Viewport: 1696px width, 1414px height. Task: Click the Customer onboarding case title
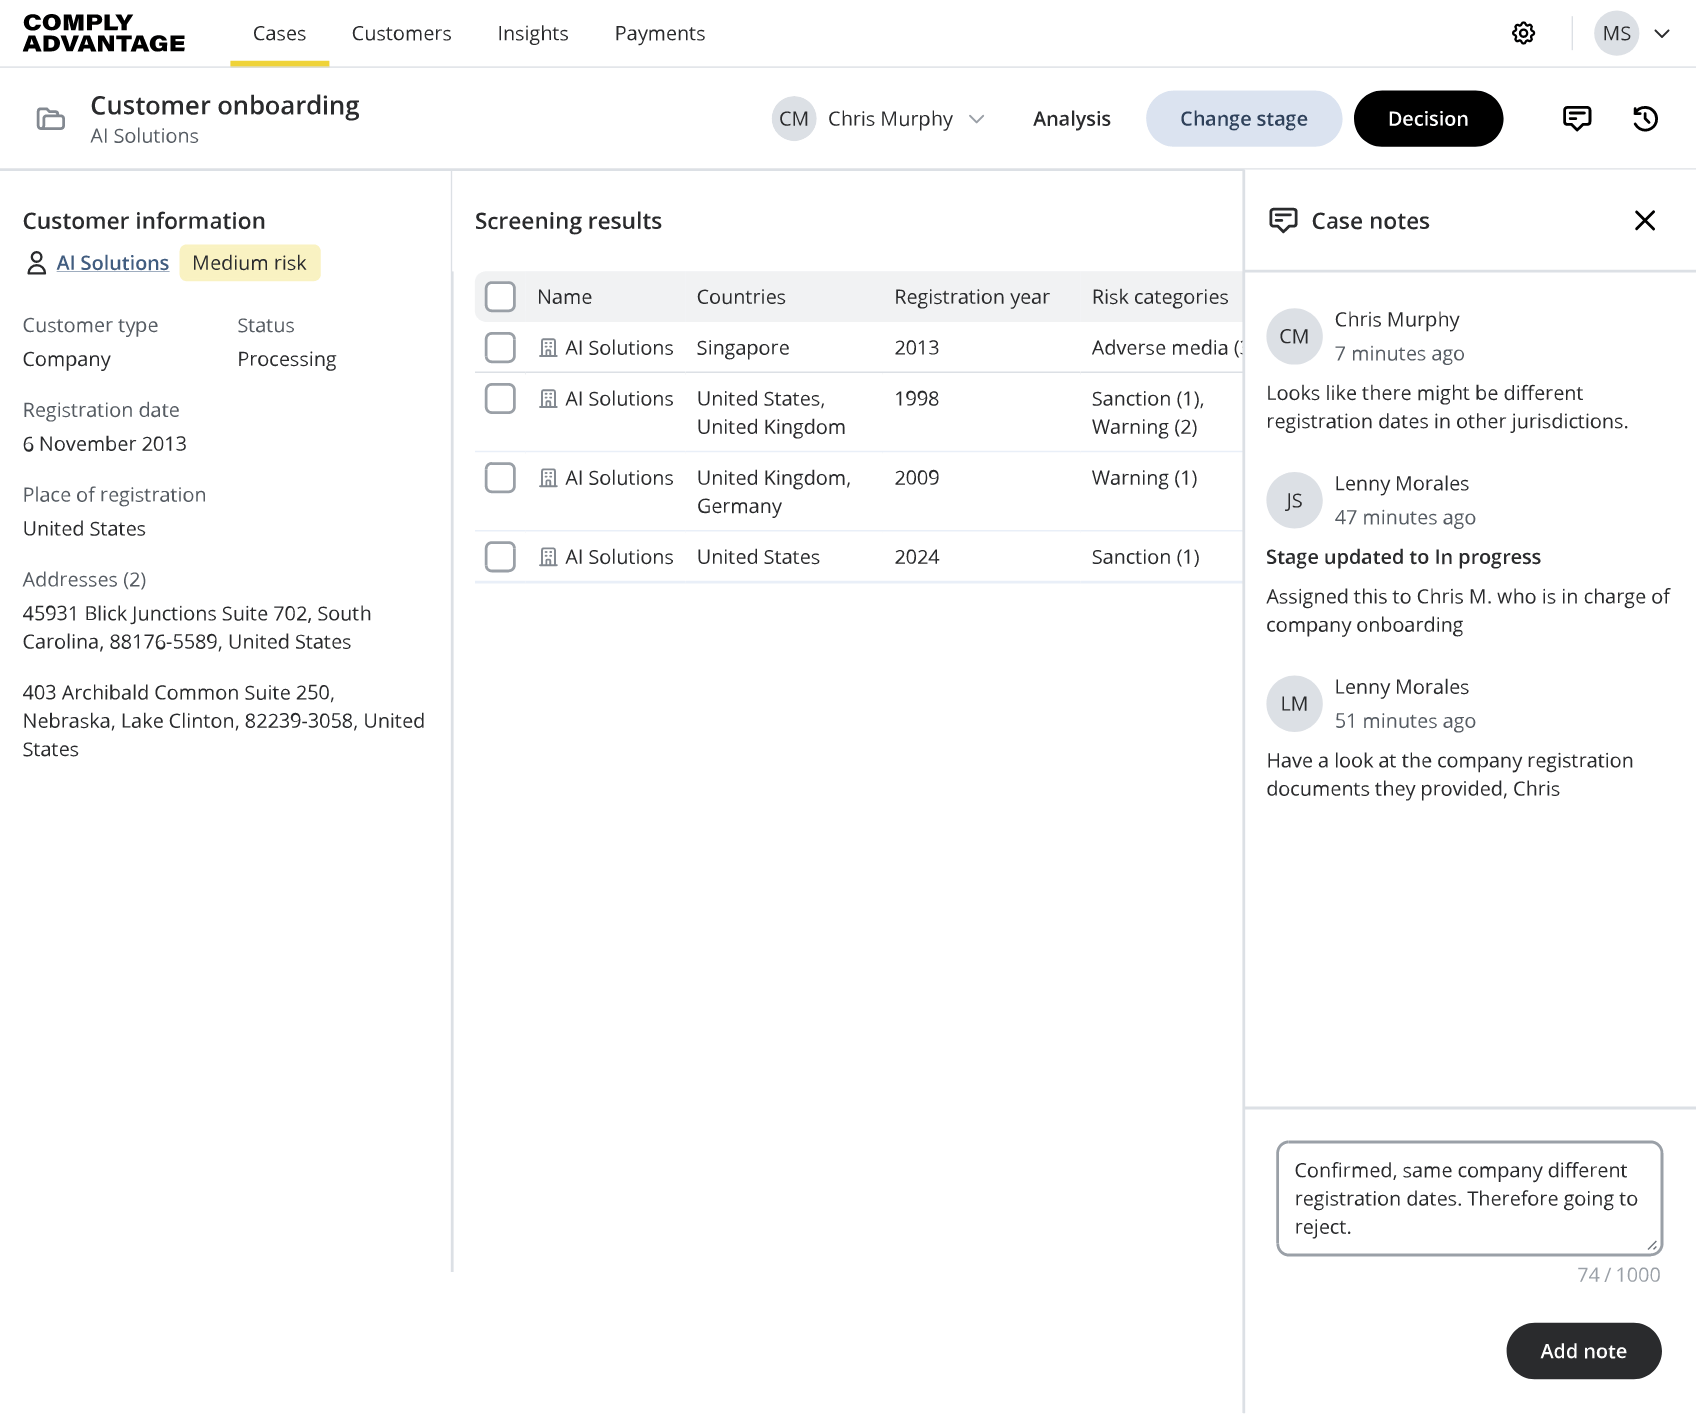tap(225, 106)
